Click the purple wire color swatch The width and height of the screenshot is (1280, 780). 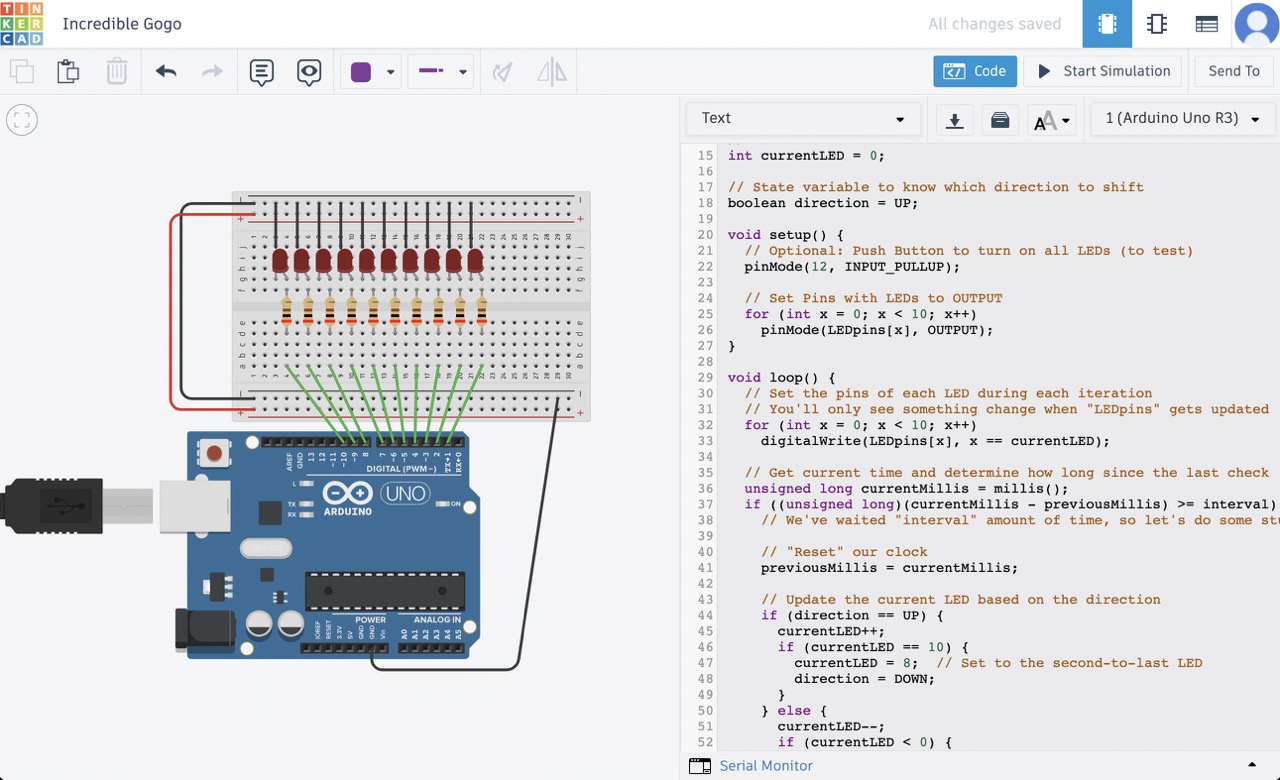tap(361, 72)
